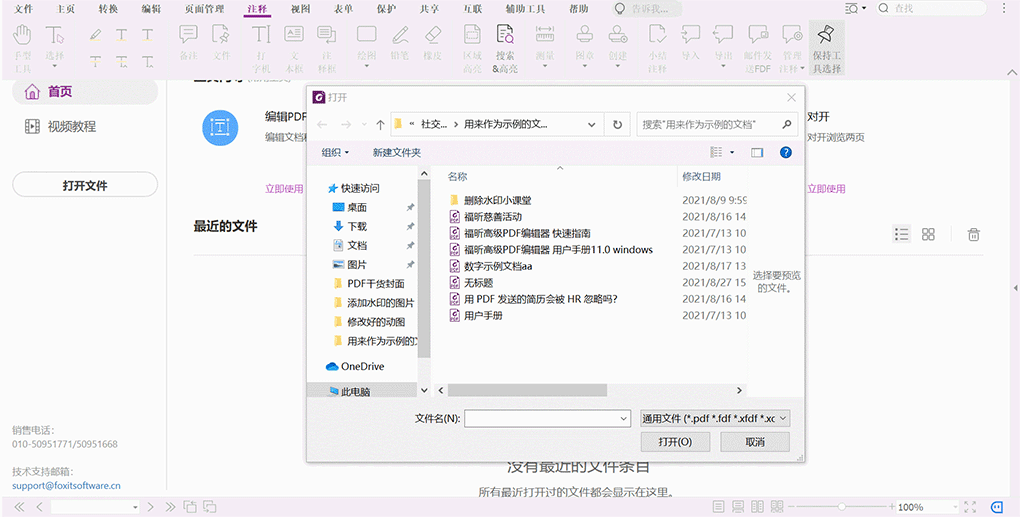Switch to the Help (帮助) tab
This screenshot has width=1020, height=517.
[x=578, y=9]
